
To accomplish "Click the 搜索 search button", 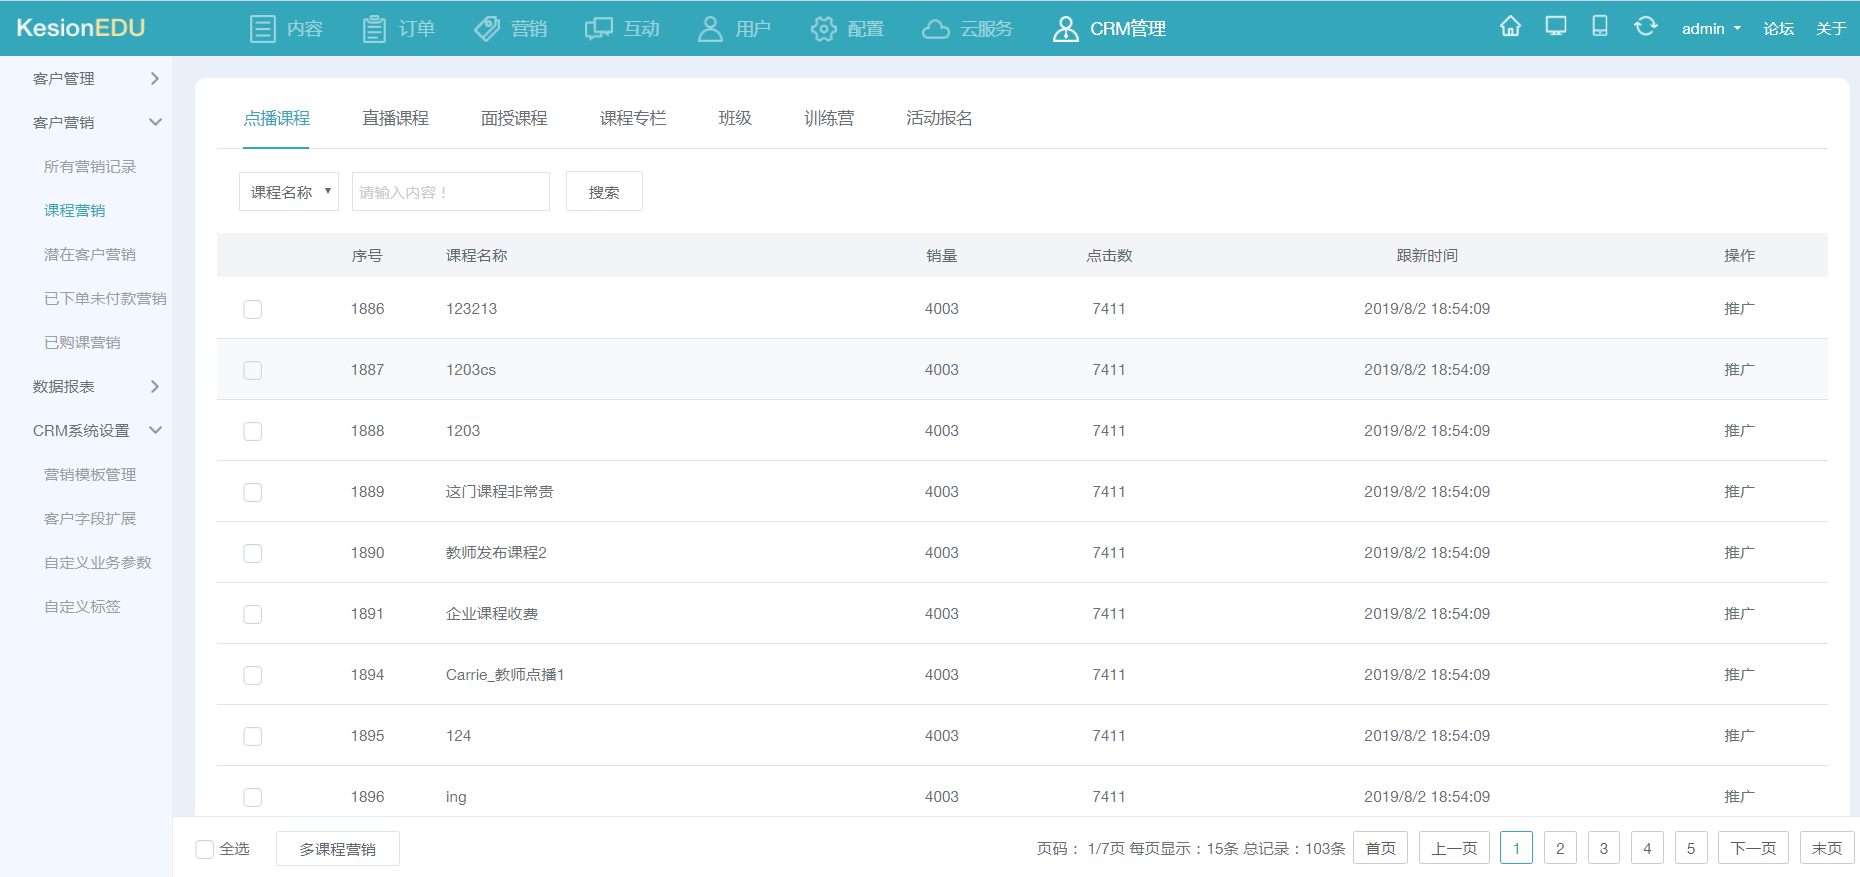I will click(x=604, y=191).
